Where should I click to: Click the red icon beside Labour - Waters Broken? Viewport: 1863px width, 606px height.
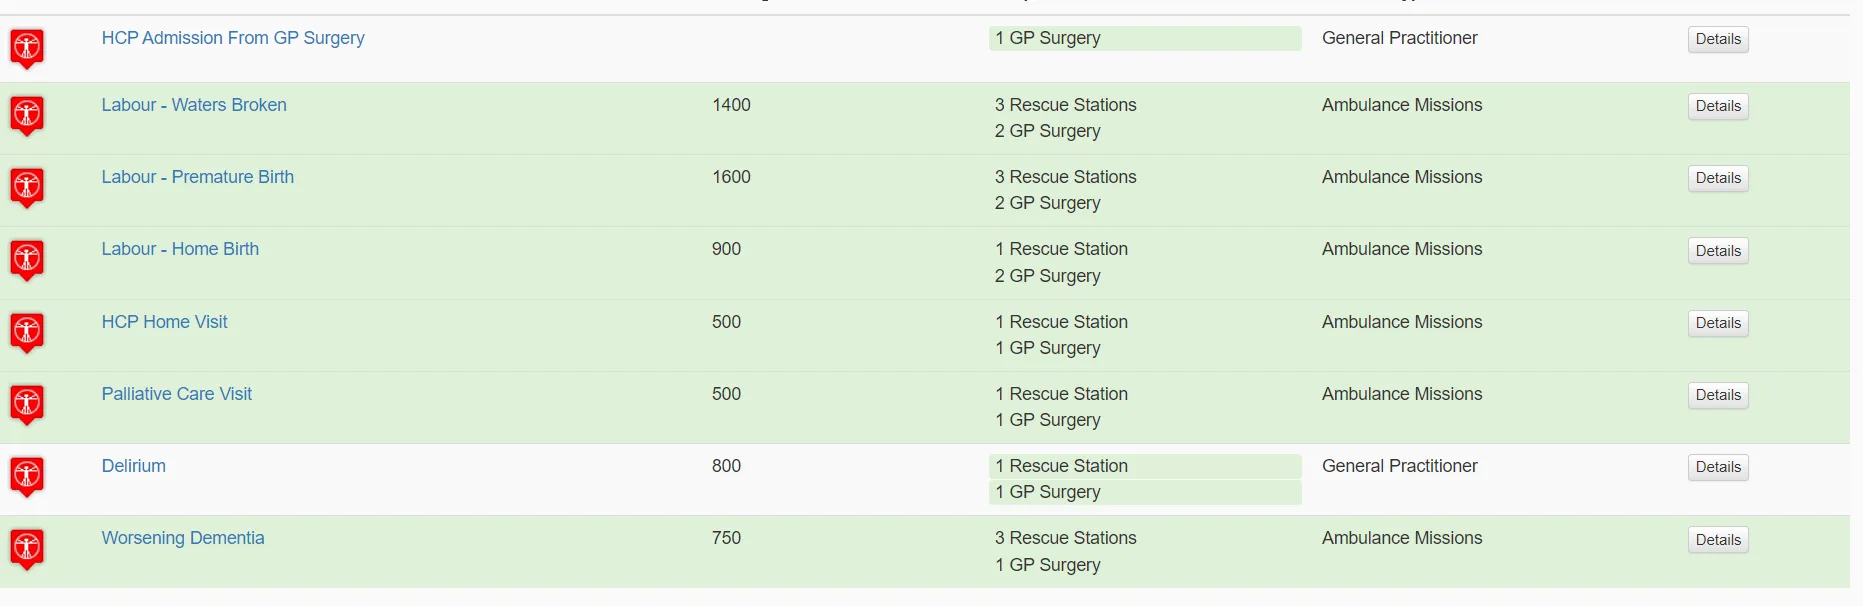(x=27, y=116)
